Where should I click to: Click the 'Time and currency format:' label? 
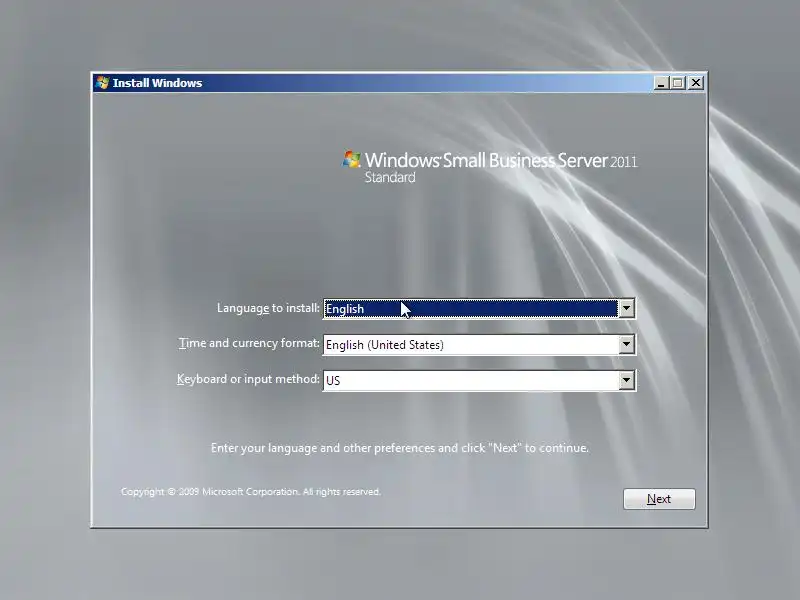249,343
